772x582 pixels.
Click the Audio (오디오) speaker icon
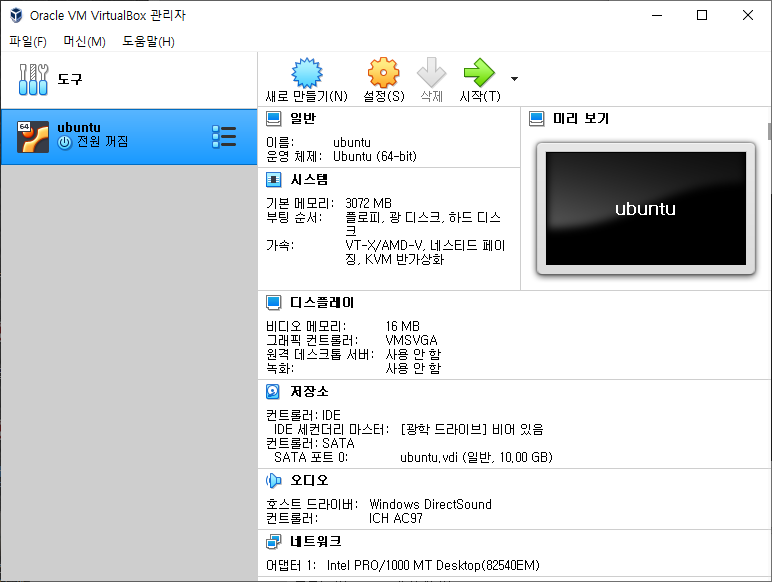click(x=274, y=481)
